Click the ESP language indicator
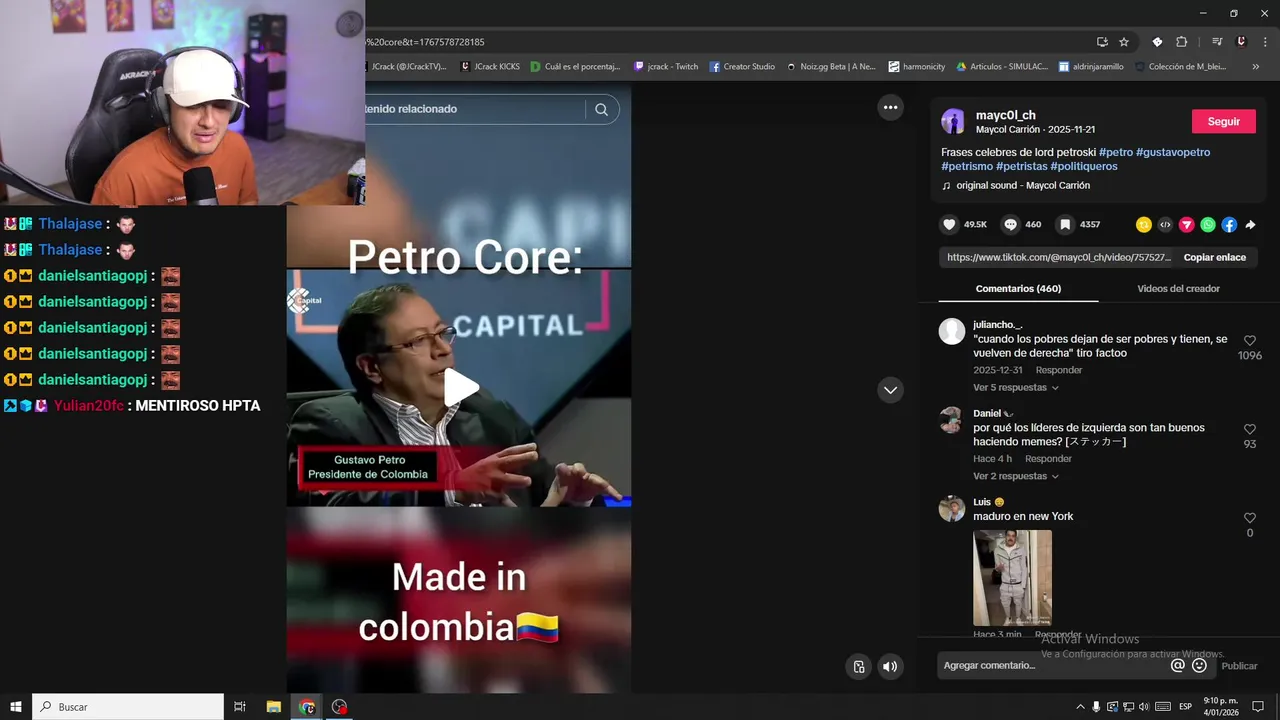This screenshot has width=1280, height=720. tap(1186, 707)
